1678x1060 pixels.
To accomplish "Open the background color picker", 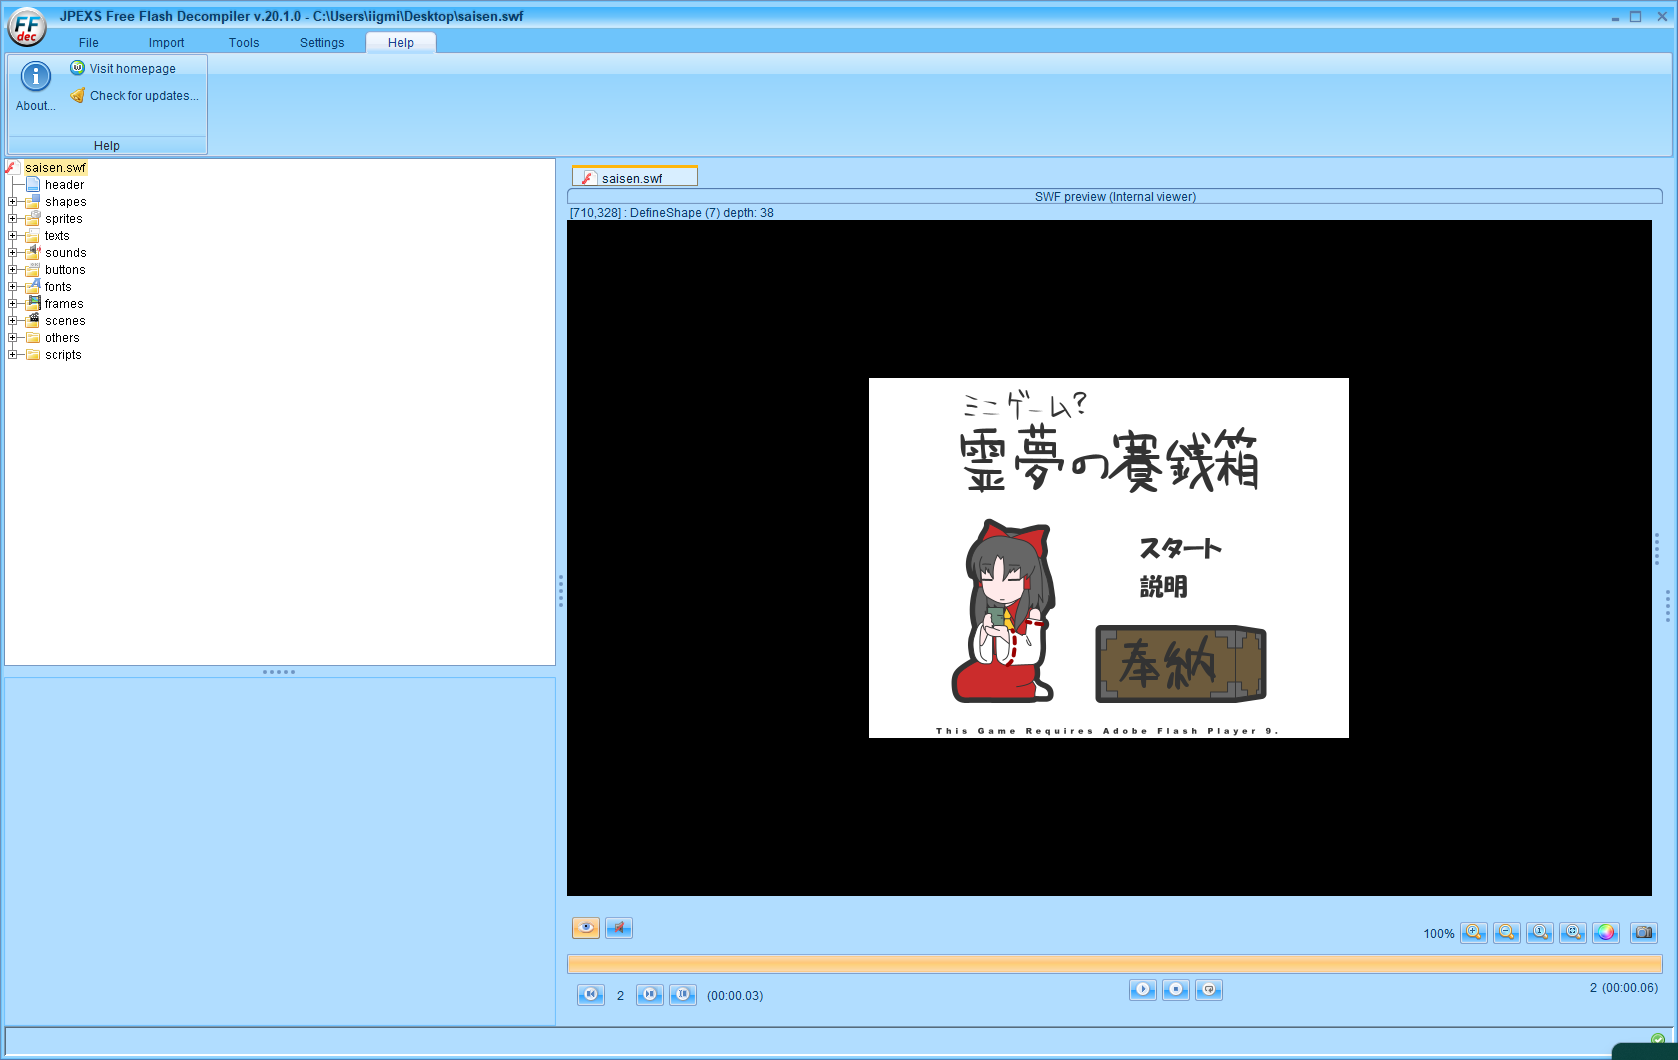I will 1606,933.
